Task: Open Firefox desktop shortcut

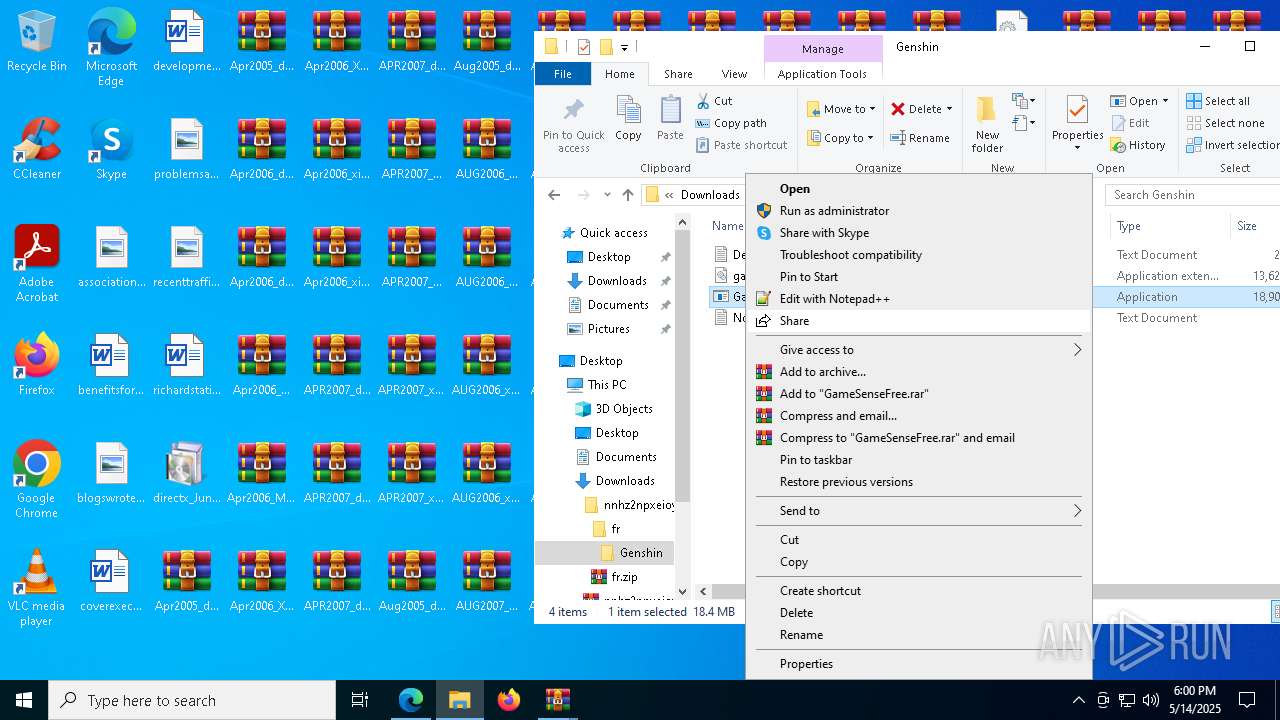Action: click(x=37, y=365)
